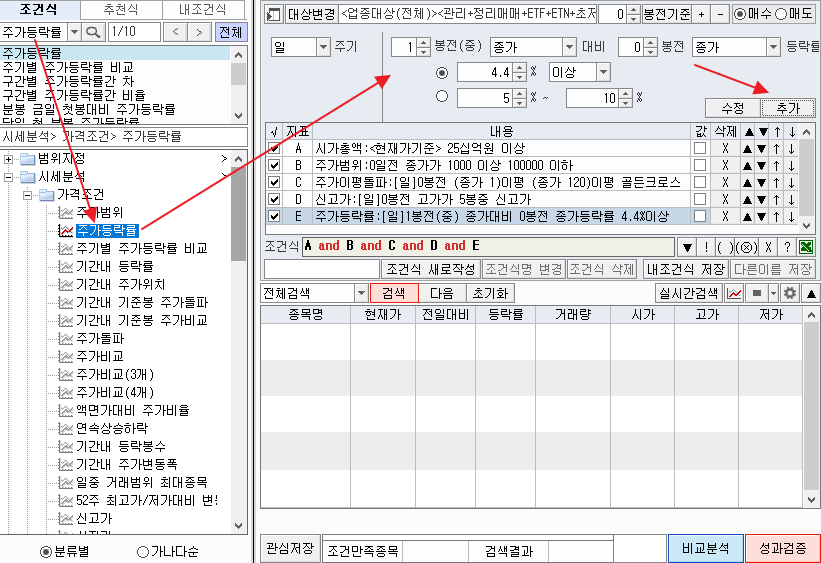Move condition B up with filled triangle
821x563 pixels.
click(x=748, y=165)
